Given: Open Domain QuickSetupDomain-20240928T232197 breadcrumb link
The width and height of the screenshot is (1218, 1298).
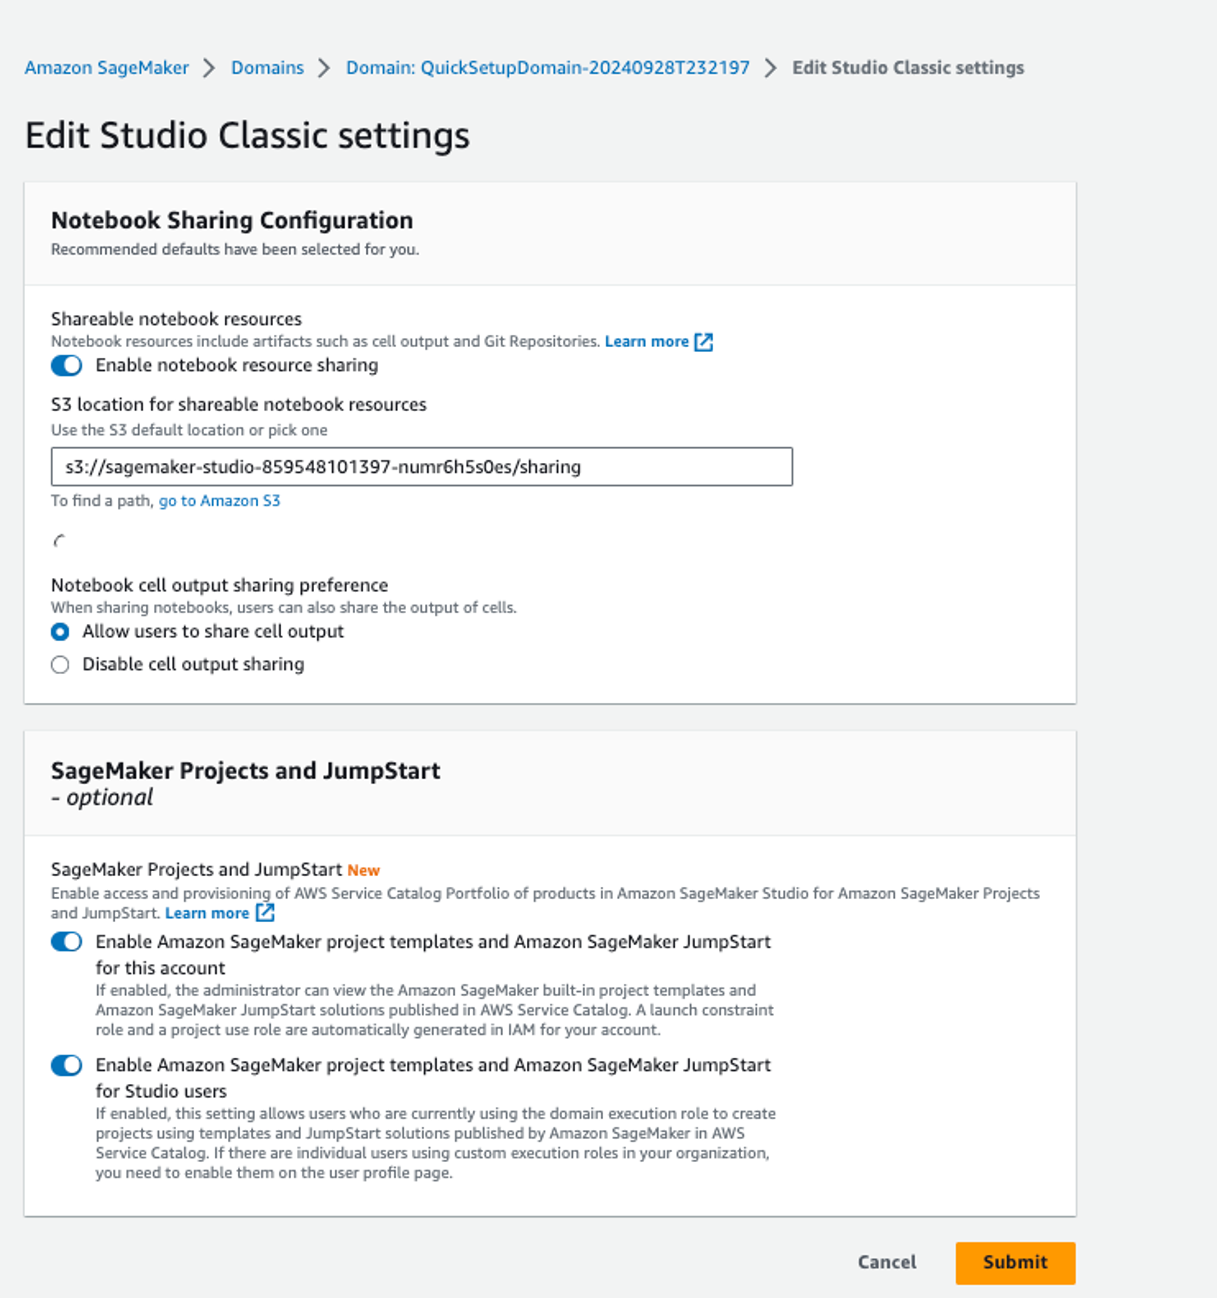Looking at the screenshot, I should tap(546, 67).
